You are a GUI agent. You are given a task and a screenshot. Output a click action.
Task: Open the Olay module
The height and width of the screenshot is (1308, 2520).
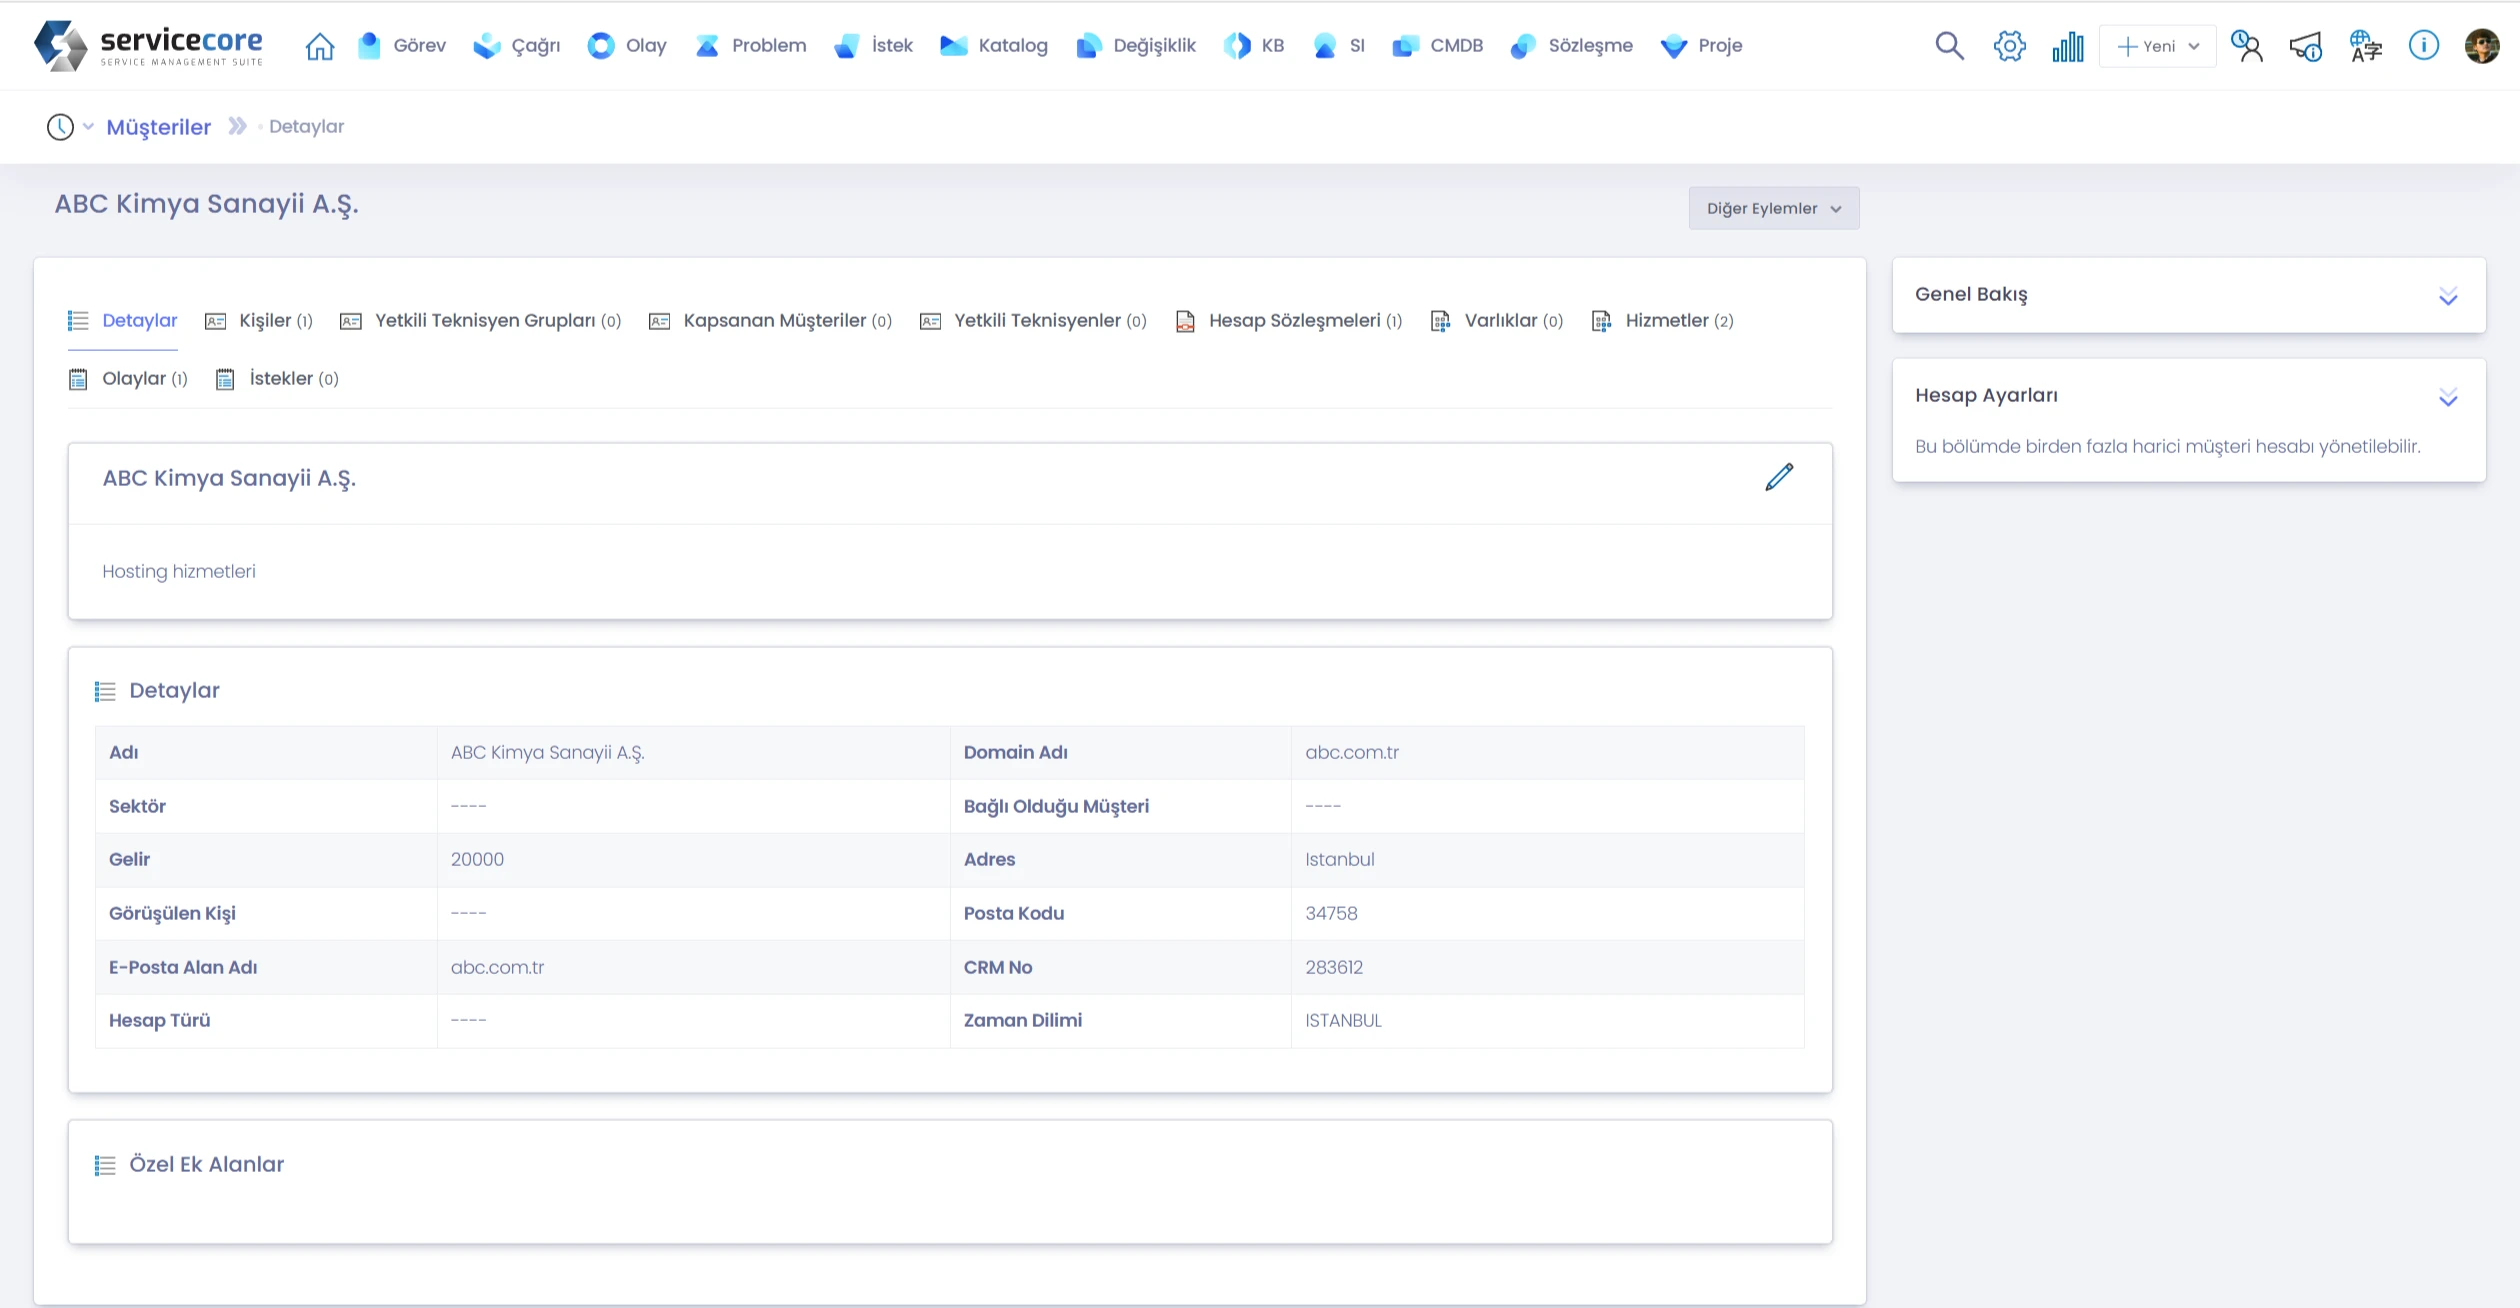click(627, 46)
